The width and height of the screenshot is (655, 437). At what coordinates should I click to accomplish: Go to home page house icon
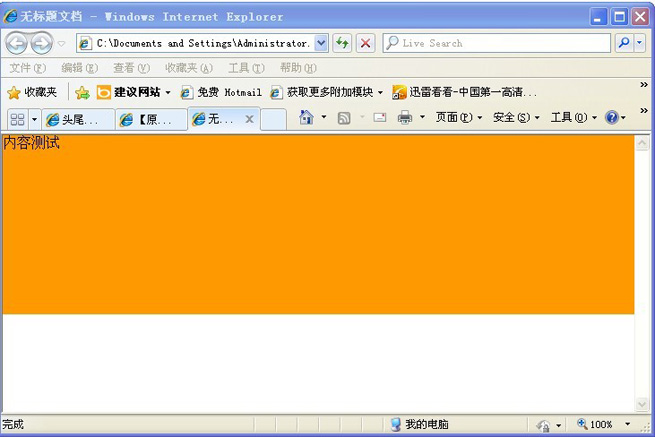tap(306, 117)
